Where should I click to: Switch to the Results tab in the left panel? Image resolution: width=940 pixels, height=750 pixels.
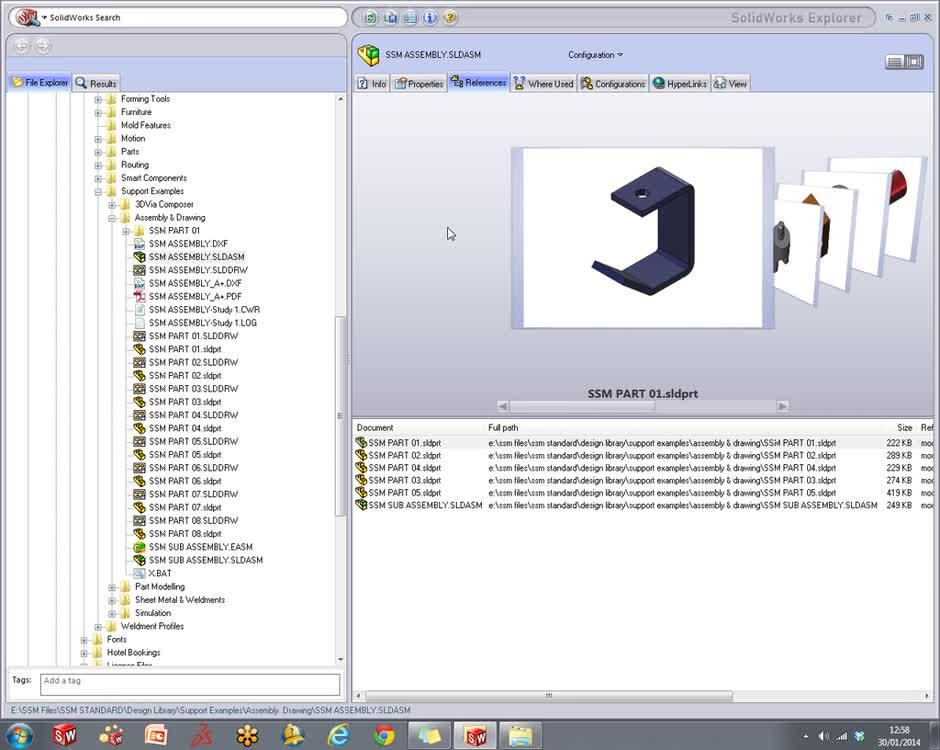pyautogui.click(x=95, y=82)
